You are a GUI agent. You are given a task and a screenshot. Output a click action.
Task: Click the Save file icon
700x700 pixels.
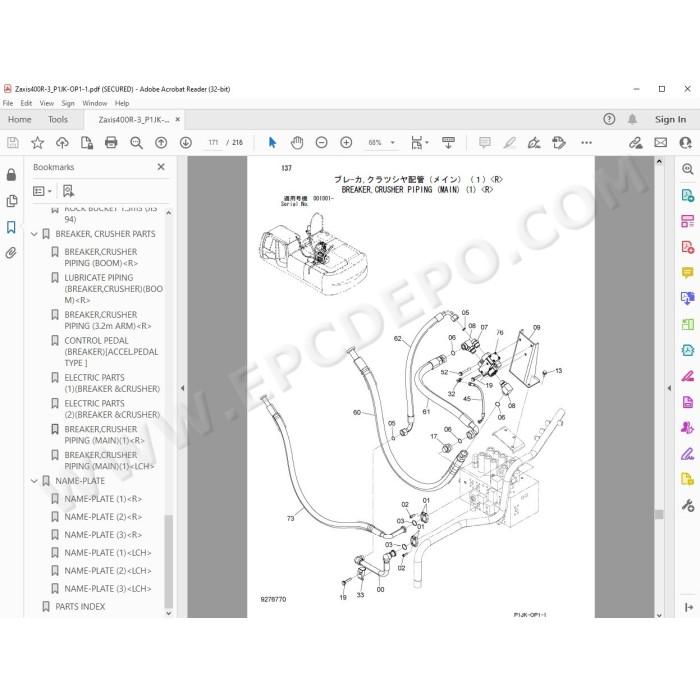click(x=13, y=142)
